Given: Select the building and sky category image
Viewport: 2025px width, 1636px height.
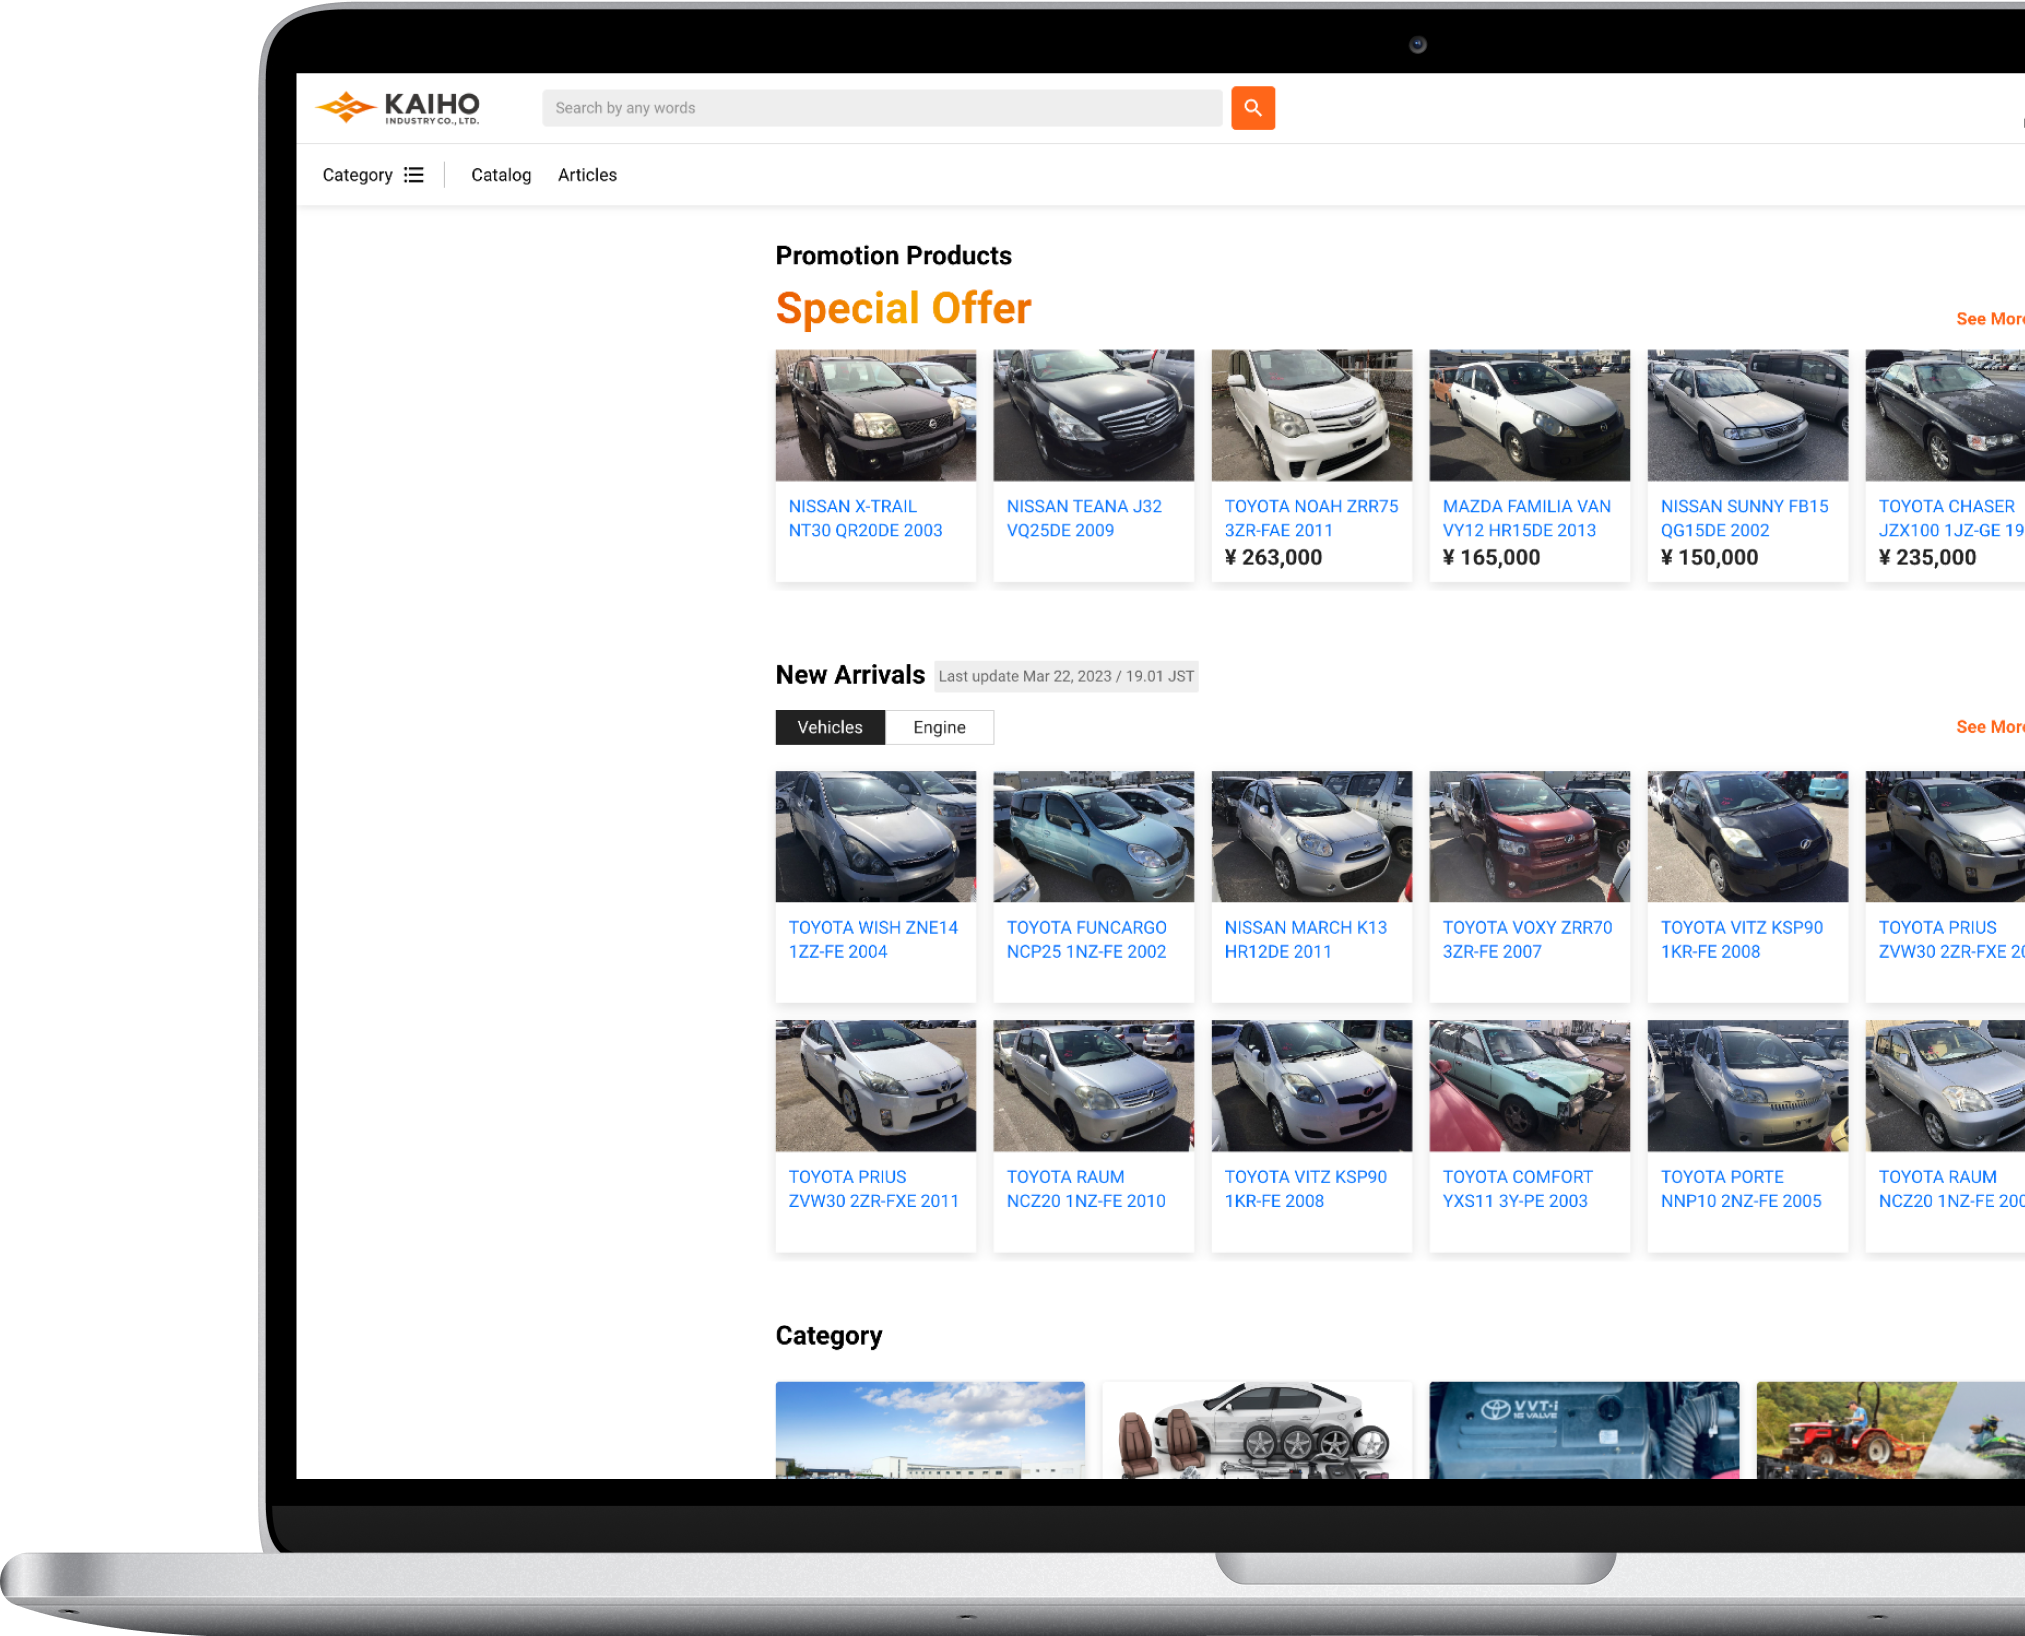Looking at the screenshot, I should click(x=930, y=1430).
